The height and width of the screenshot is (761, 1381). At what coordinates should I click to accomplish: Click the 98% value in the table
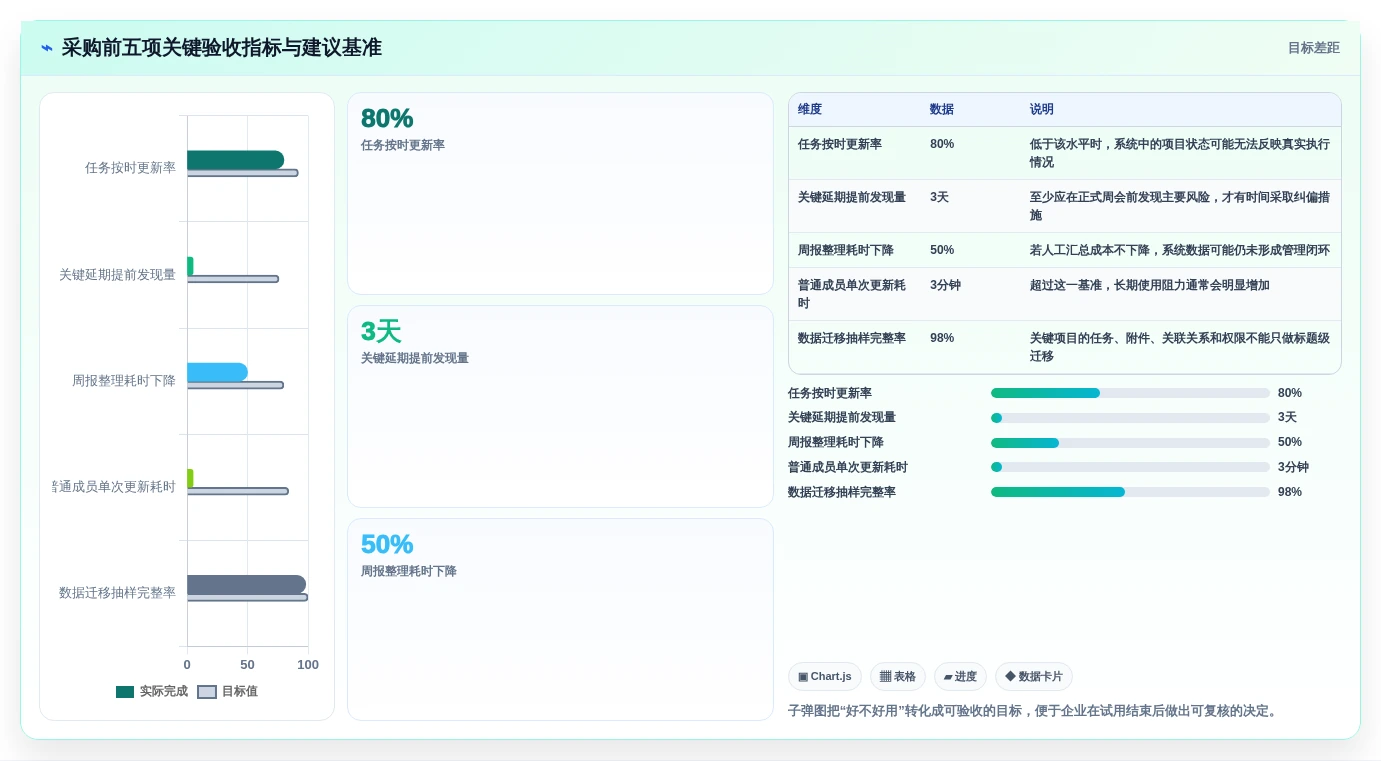pos(942,338)
